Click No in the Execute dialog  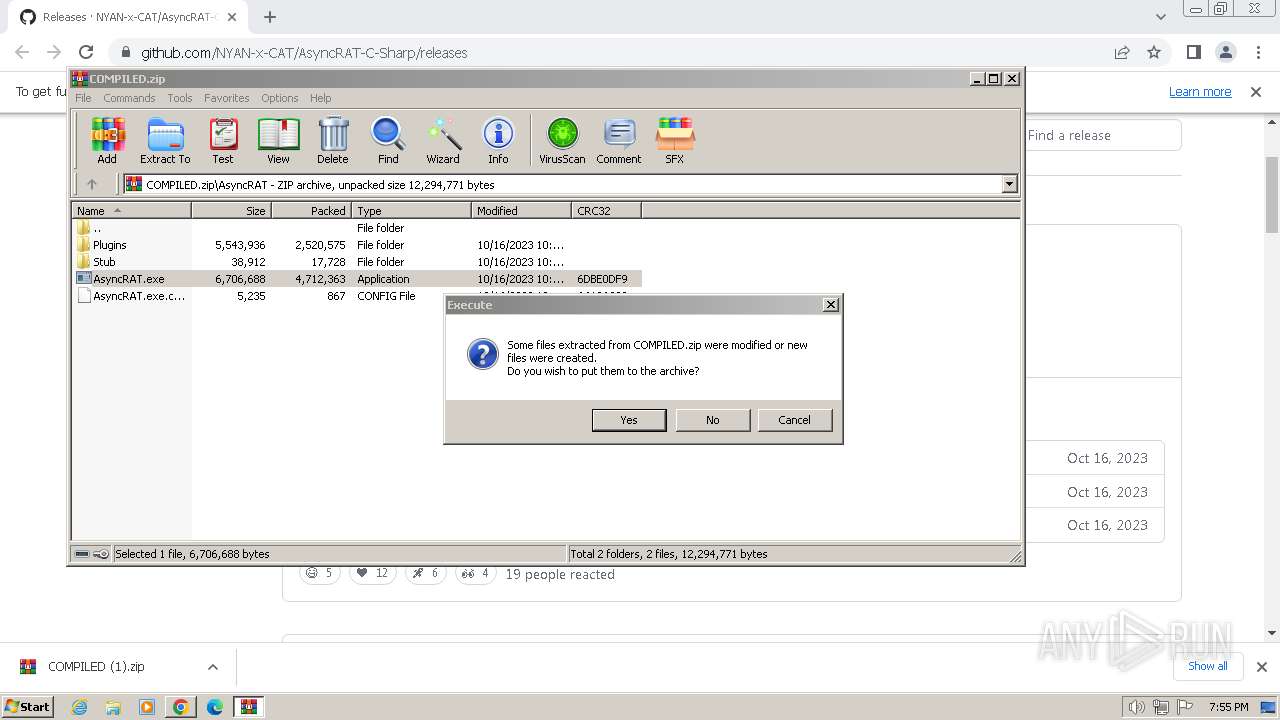(712, 420)
